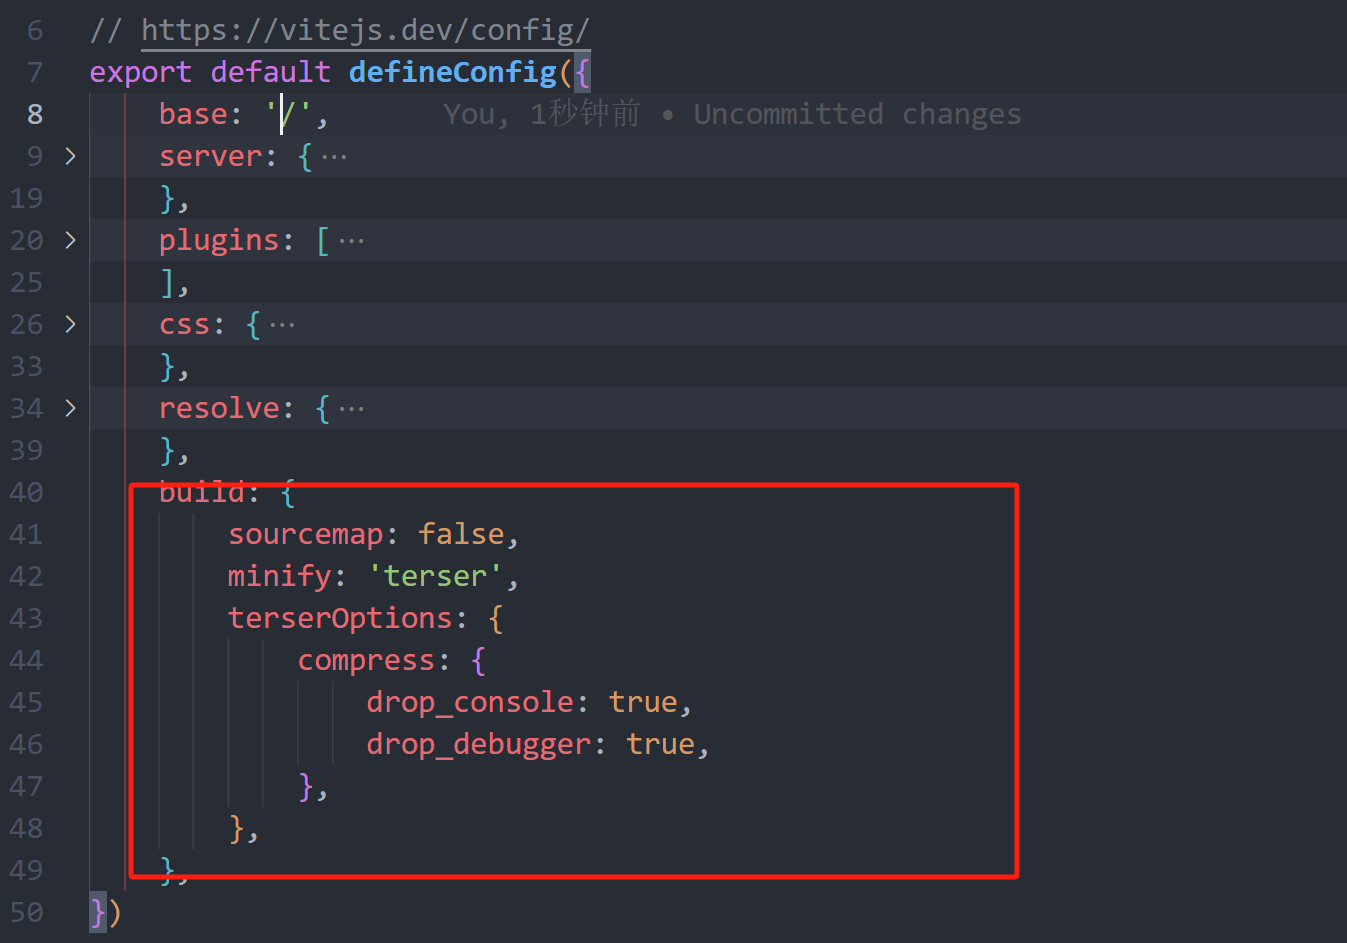1347x943 pixels.
Task: Click the terserOptions property name
Action: click(x=340, y=617)
